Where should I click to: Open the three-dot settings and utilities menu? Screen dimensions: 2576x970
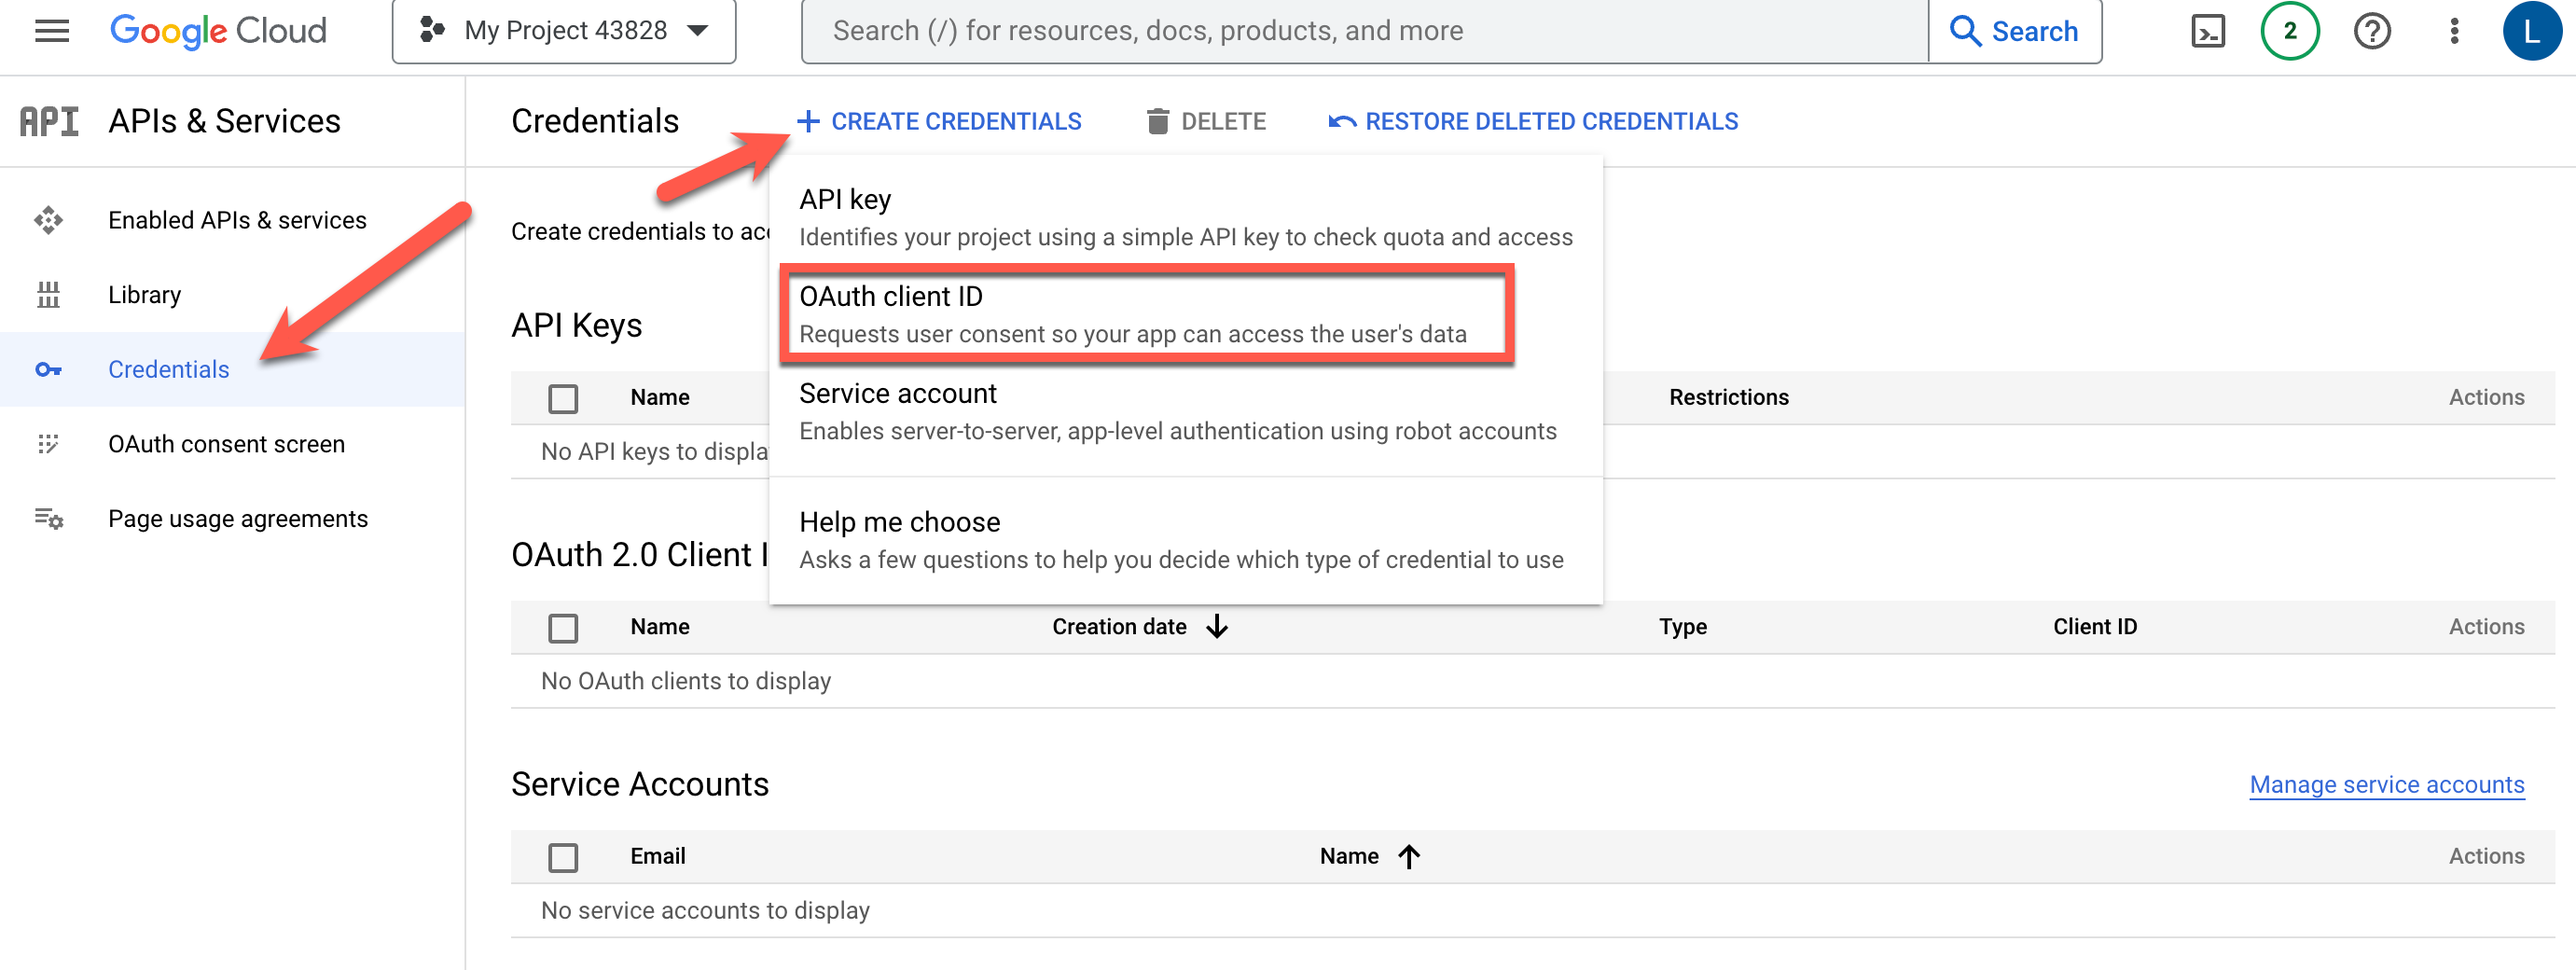click(x=2454, y=31)
